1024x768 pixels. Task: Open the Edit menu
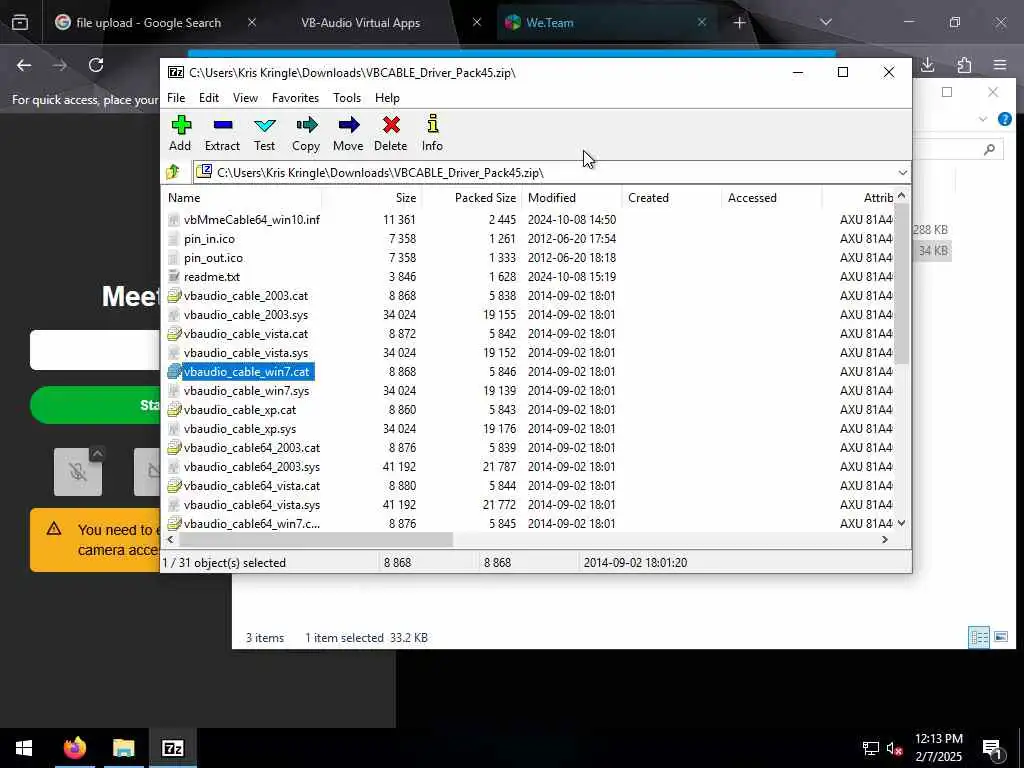[x=209, y=98]
